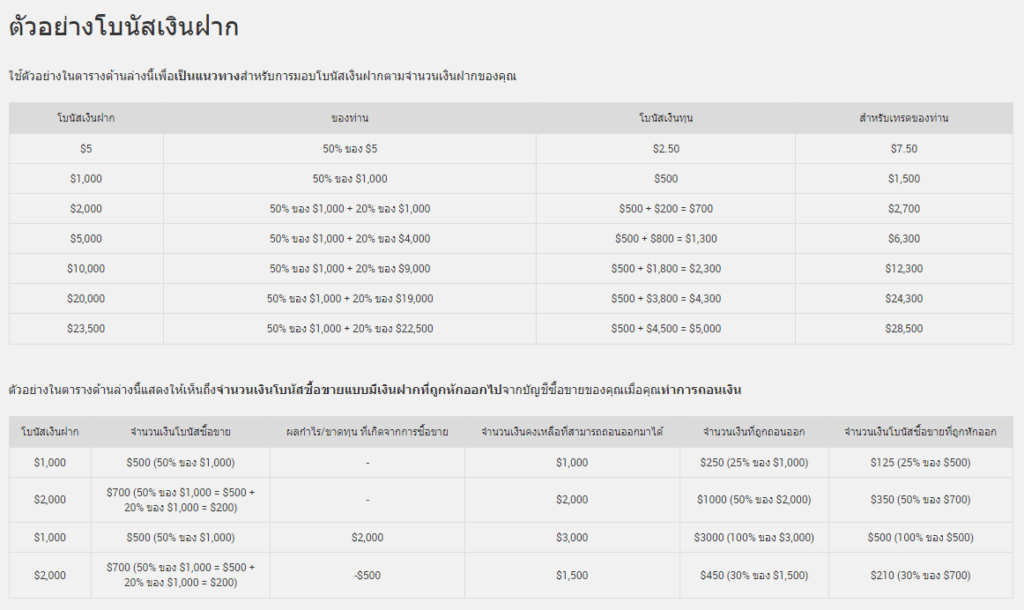The height and width of the screenshot is (610, 1024).
Task: Click the $7.50 trading total cell
Action: [x=904, y=149]
